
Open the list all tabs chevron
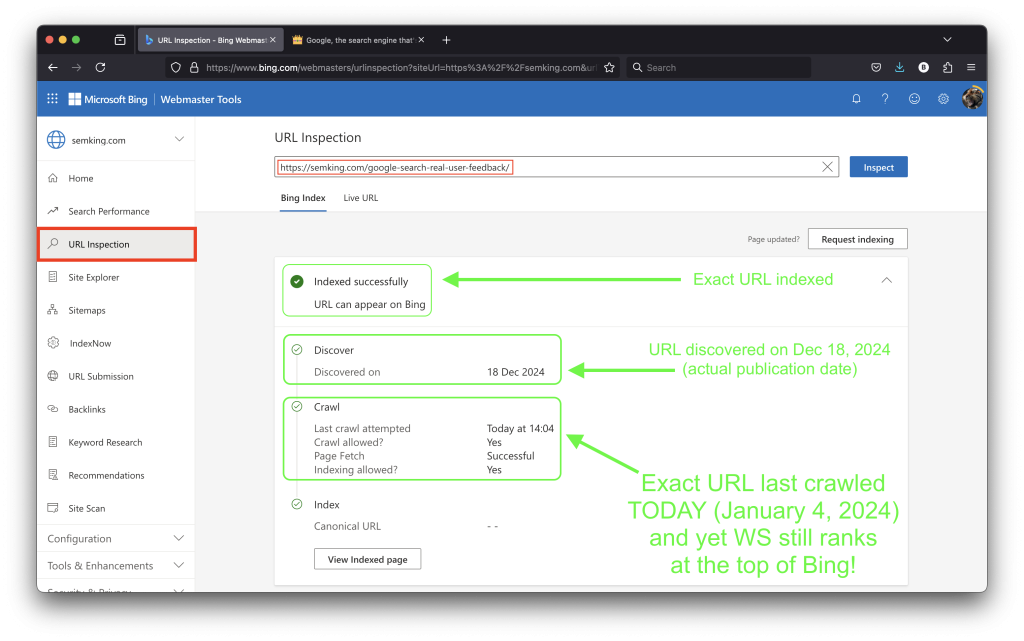click(x=947, y=40)
